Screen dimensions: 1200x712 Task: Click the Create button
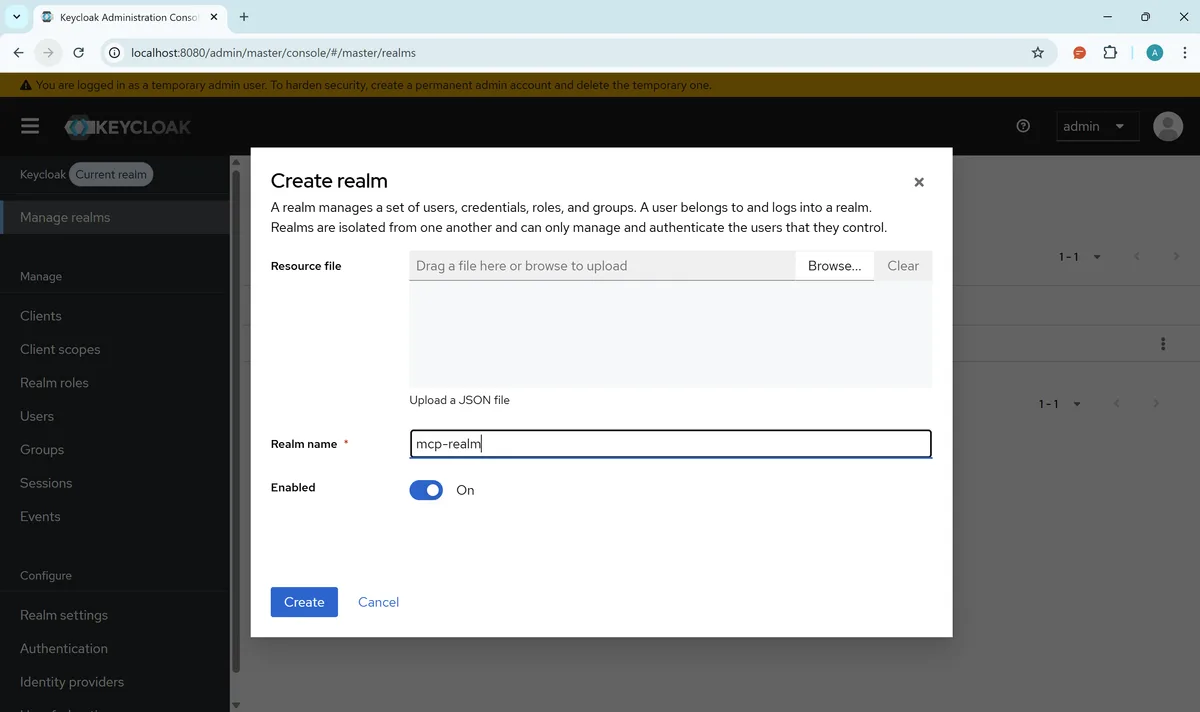click(304, 602)
